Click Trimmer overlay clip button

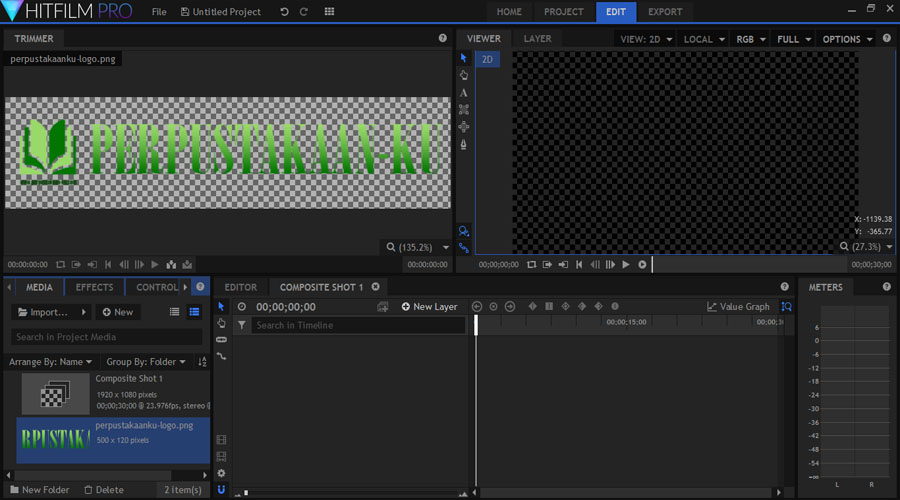pyautogui.click(x=187, y=265)
